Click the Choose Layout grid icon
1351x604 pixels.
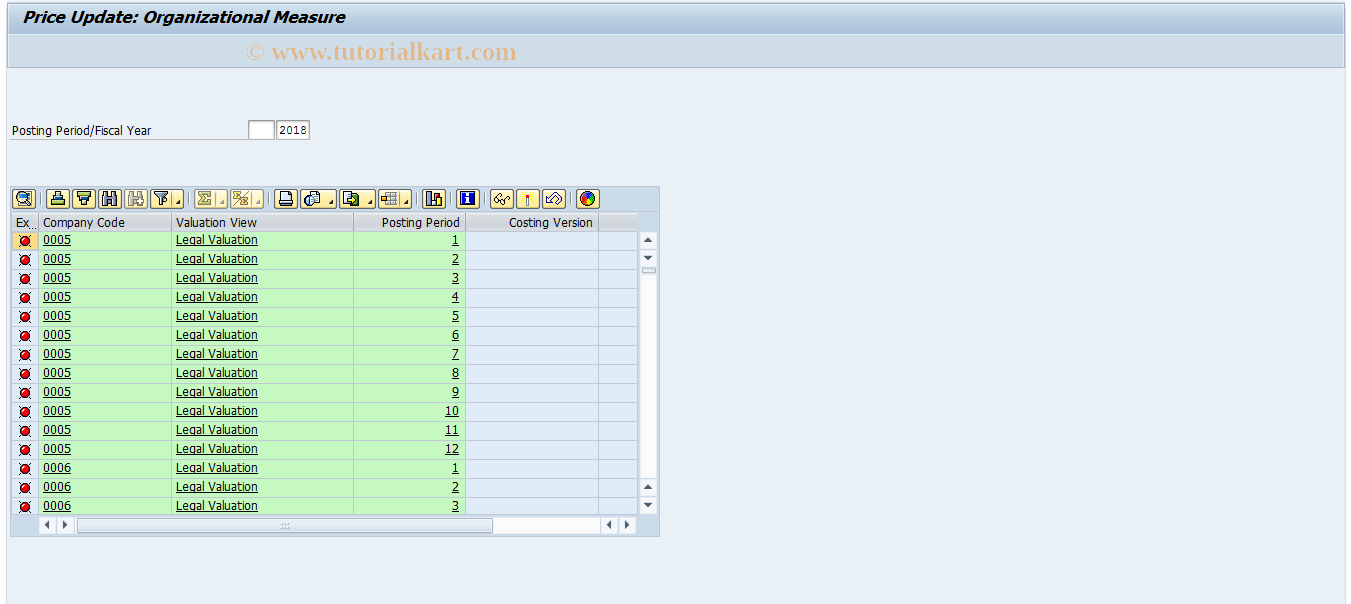tap(390, 199)
